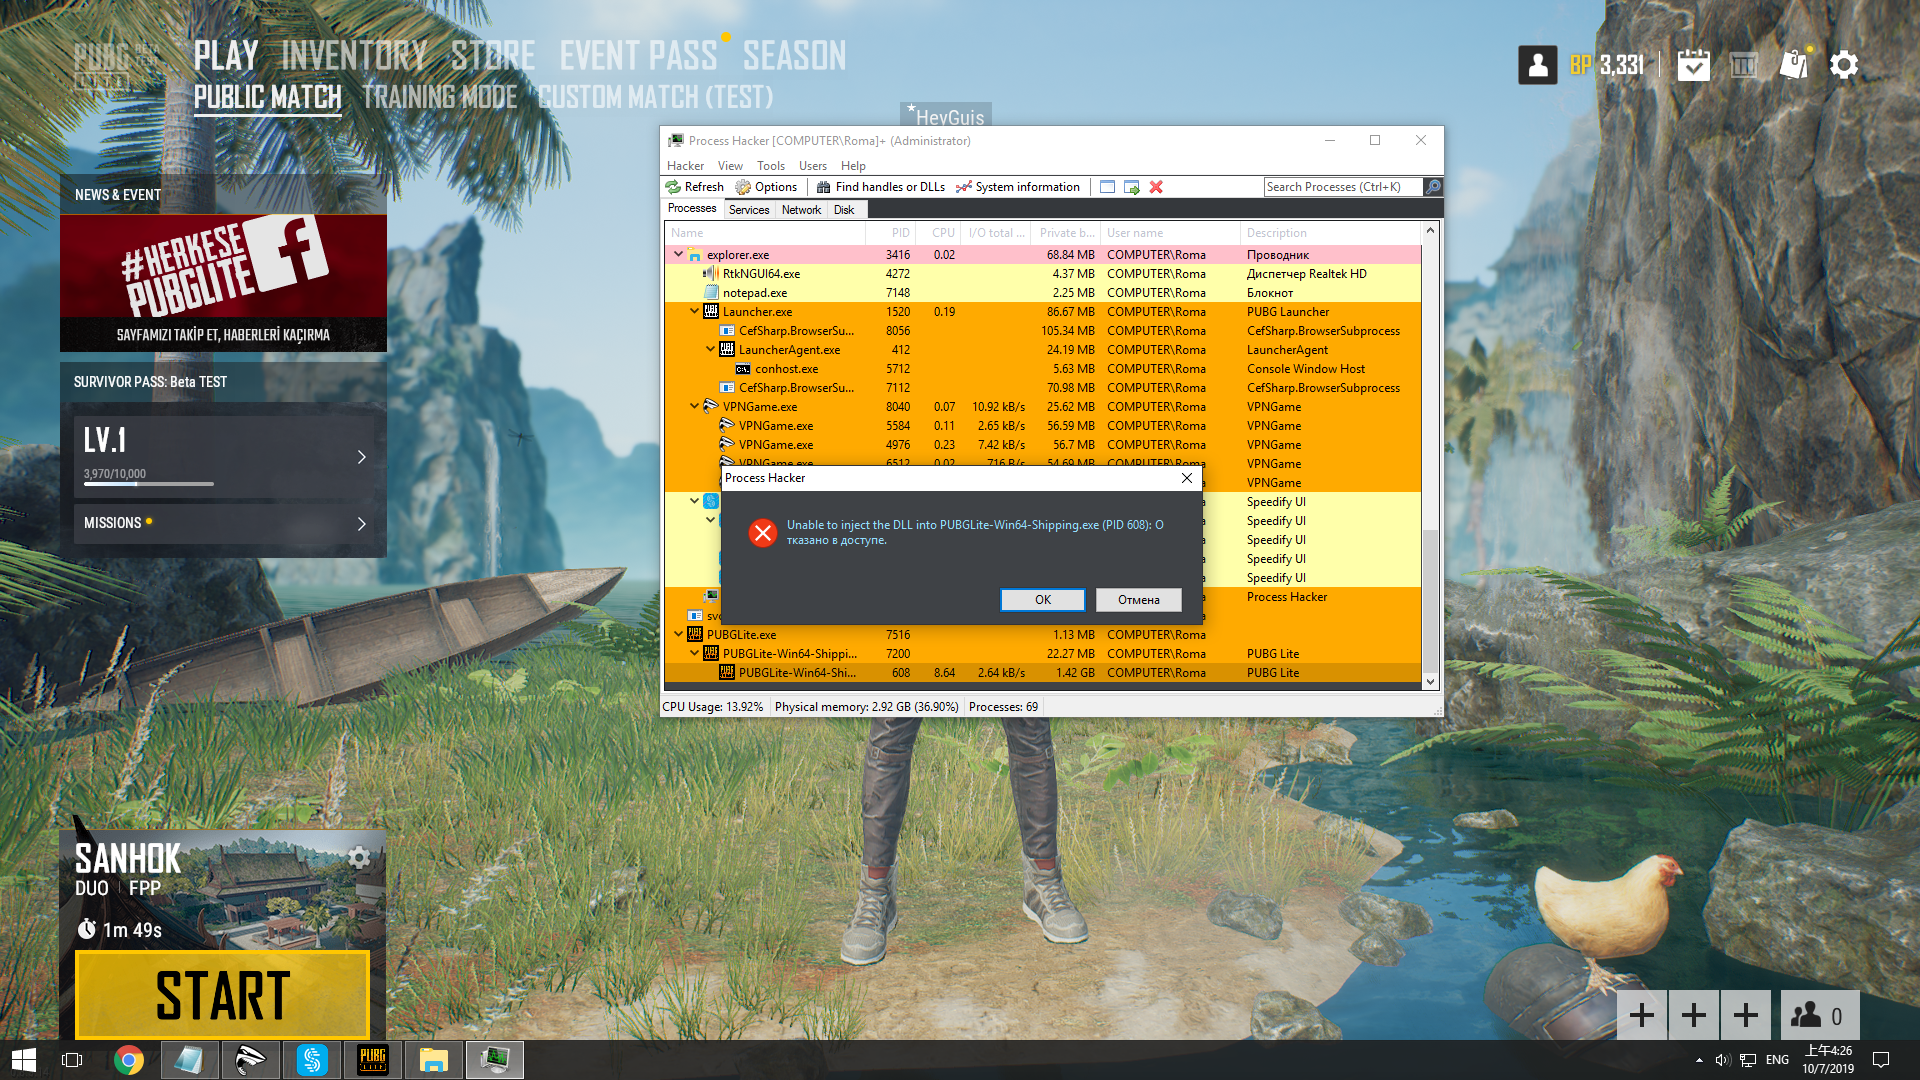Switch to Training Mode
The image size is (1920, 1080).
click(440, 97)
